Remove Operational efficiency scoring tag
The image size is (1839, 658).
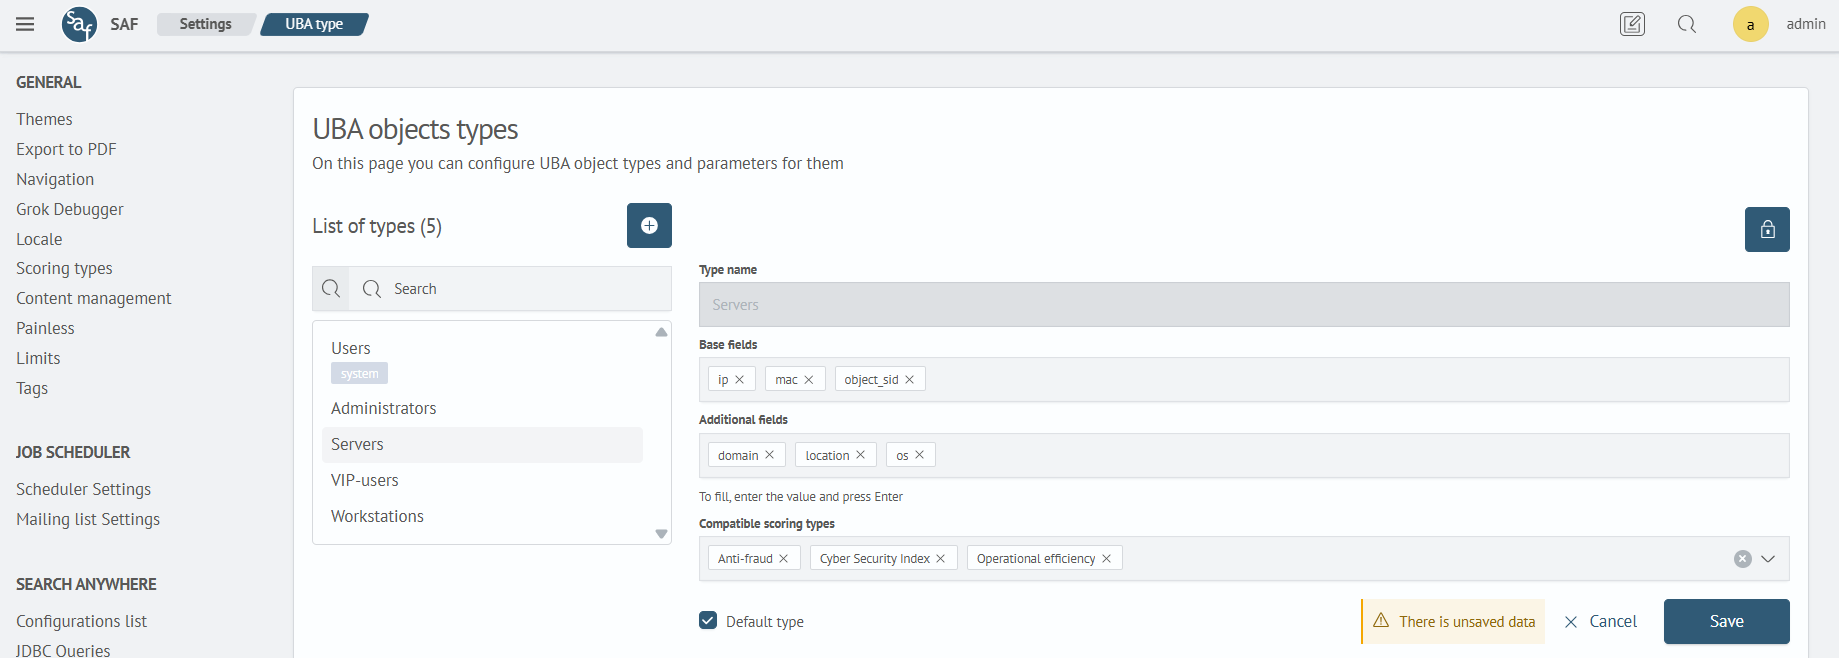[x=1107, y=559]
